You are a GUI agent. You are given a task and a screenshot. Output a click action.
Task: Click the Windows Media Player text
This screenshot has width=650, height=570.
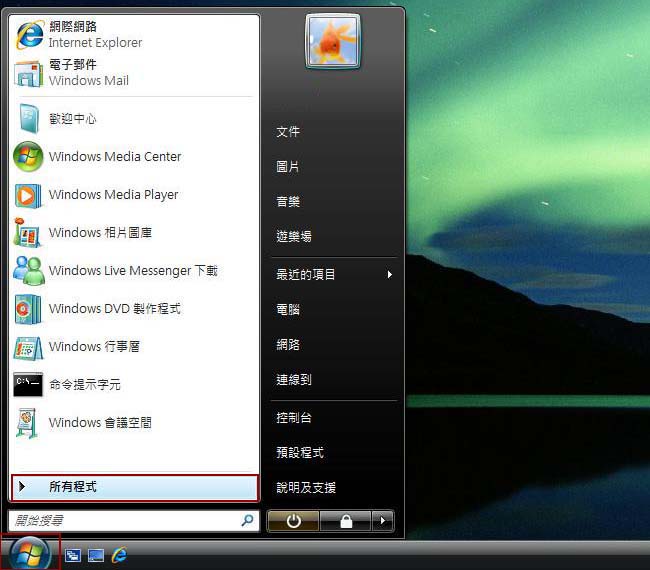(114, 195)
